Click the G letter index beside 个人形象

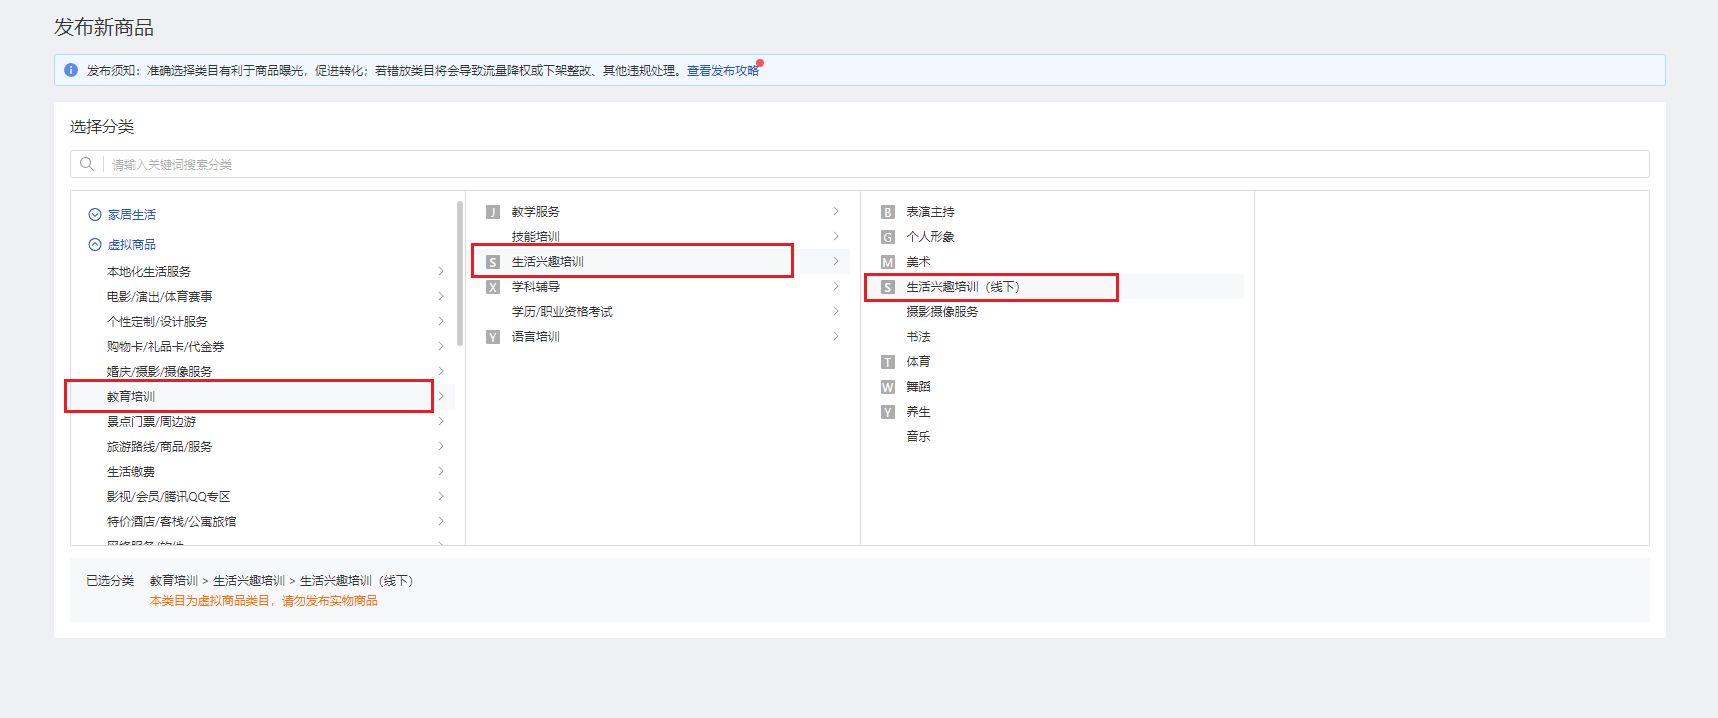(x=887, y=237)
